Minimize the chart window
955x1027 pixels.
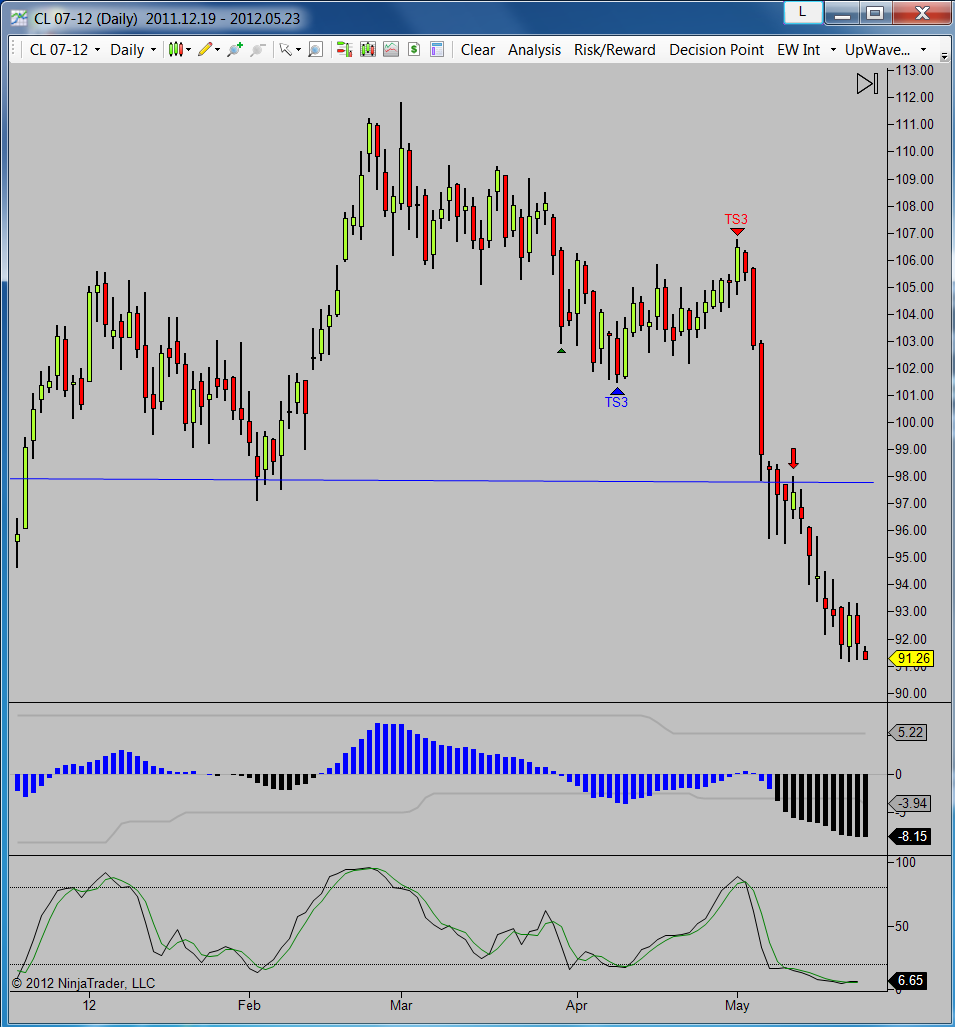pos(842,12)
